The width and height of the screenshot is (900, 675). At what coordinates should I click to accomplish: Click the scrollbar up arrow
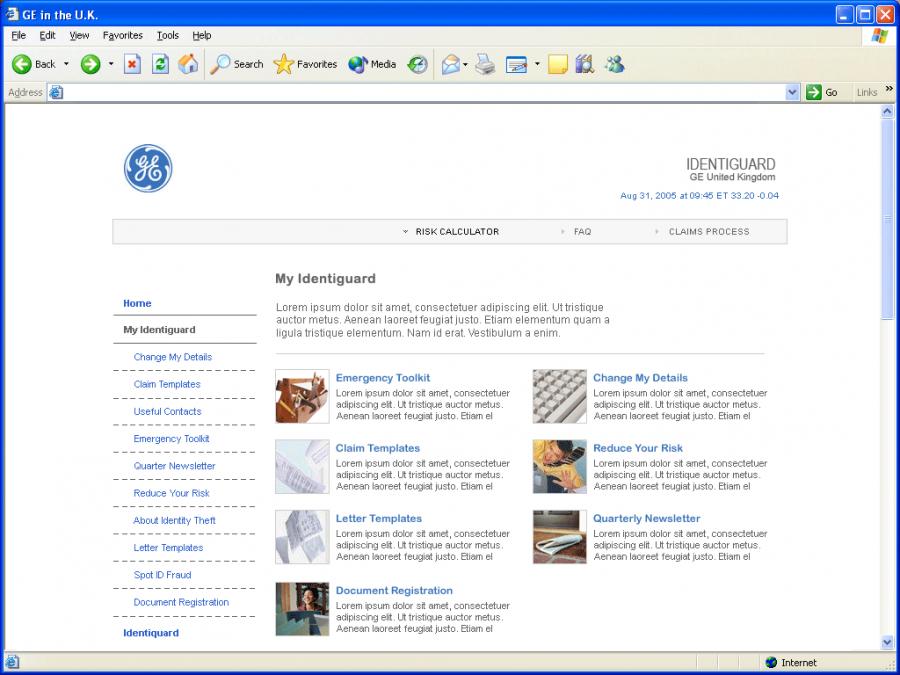pos(887,111)
